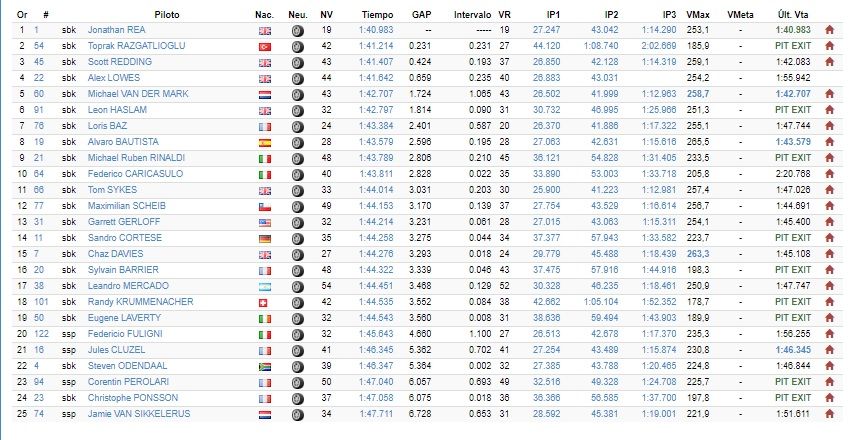This screenshot has width=854, height=440.
Task: Click the home icon in Chaz DAVIES's row
Action: click(x=829, y=254)
